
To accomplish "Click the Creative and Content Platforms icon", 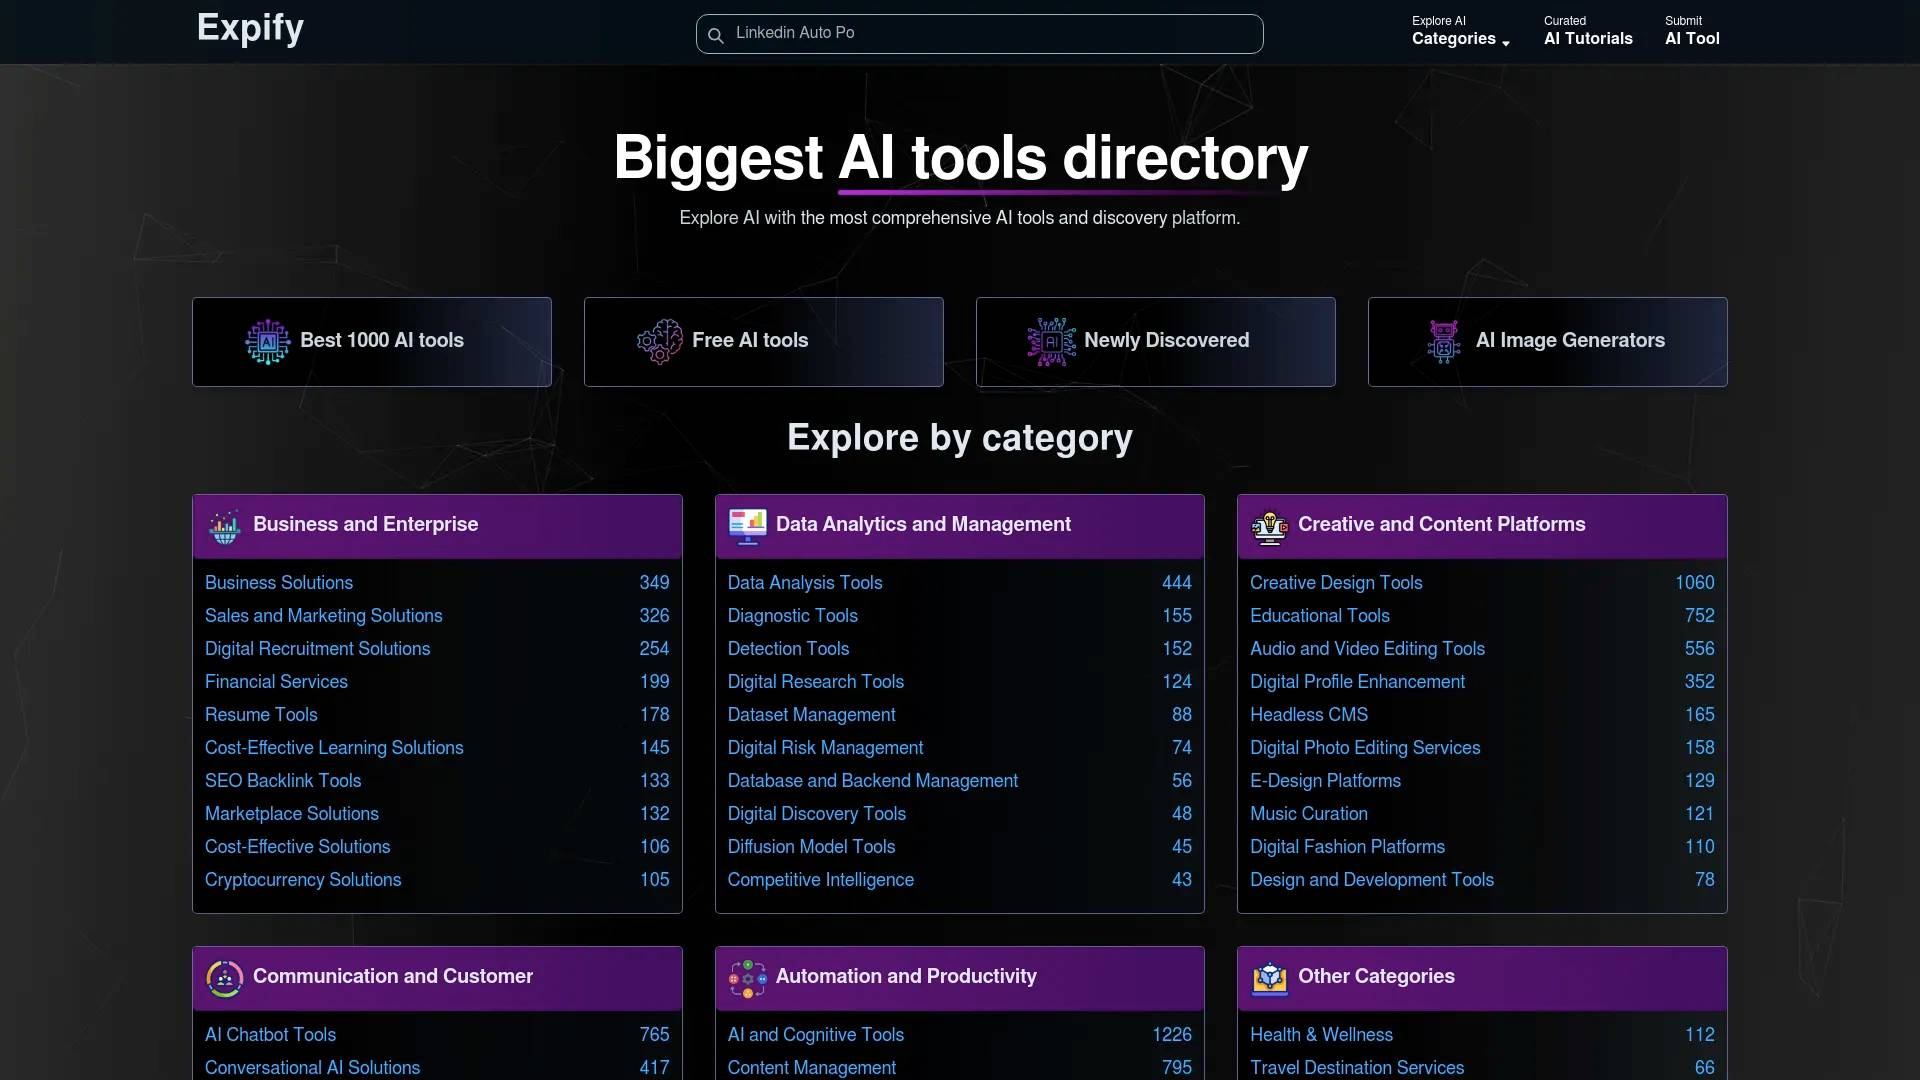I will (1270, 527).
